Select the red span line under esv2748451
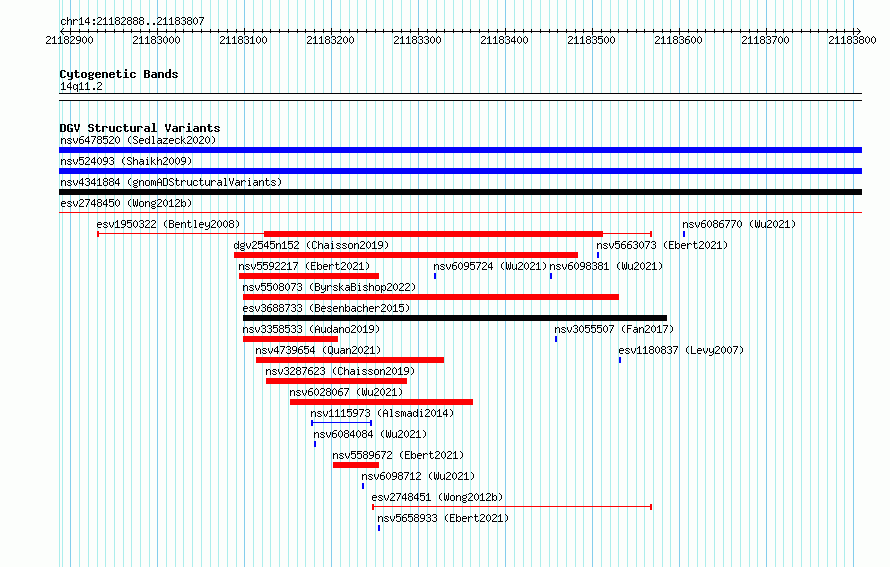 click(x=512, y=507)
